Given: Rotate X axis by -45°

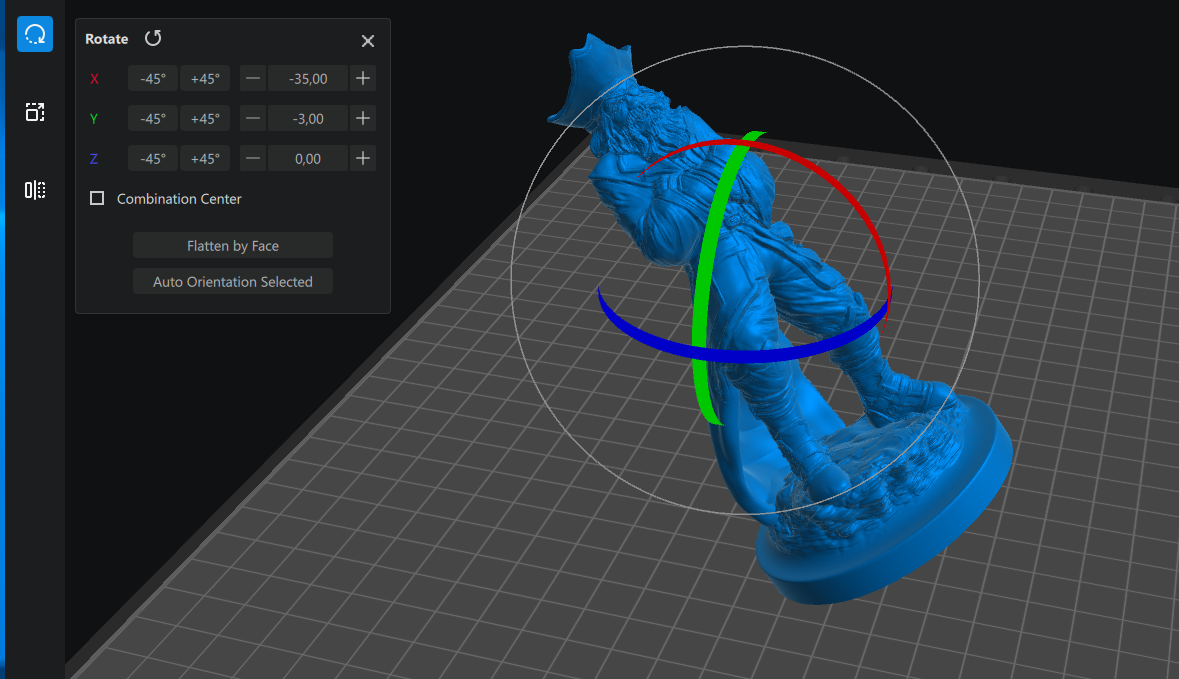Looking at the screenshot, I should coord(153,78).
